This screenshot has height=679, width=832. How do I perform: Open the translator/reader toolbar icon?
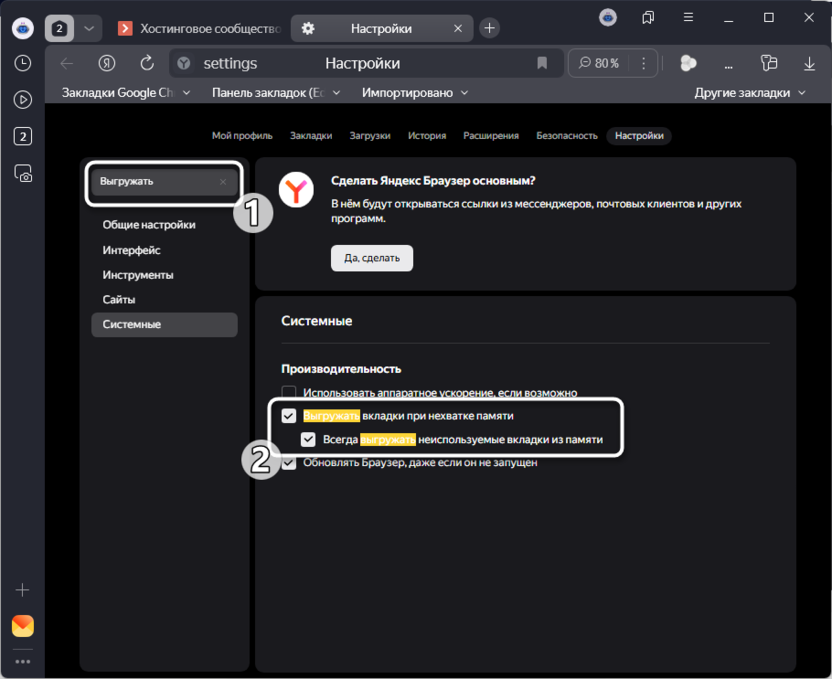[x=769, y=64]
